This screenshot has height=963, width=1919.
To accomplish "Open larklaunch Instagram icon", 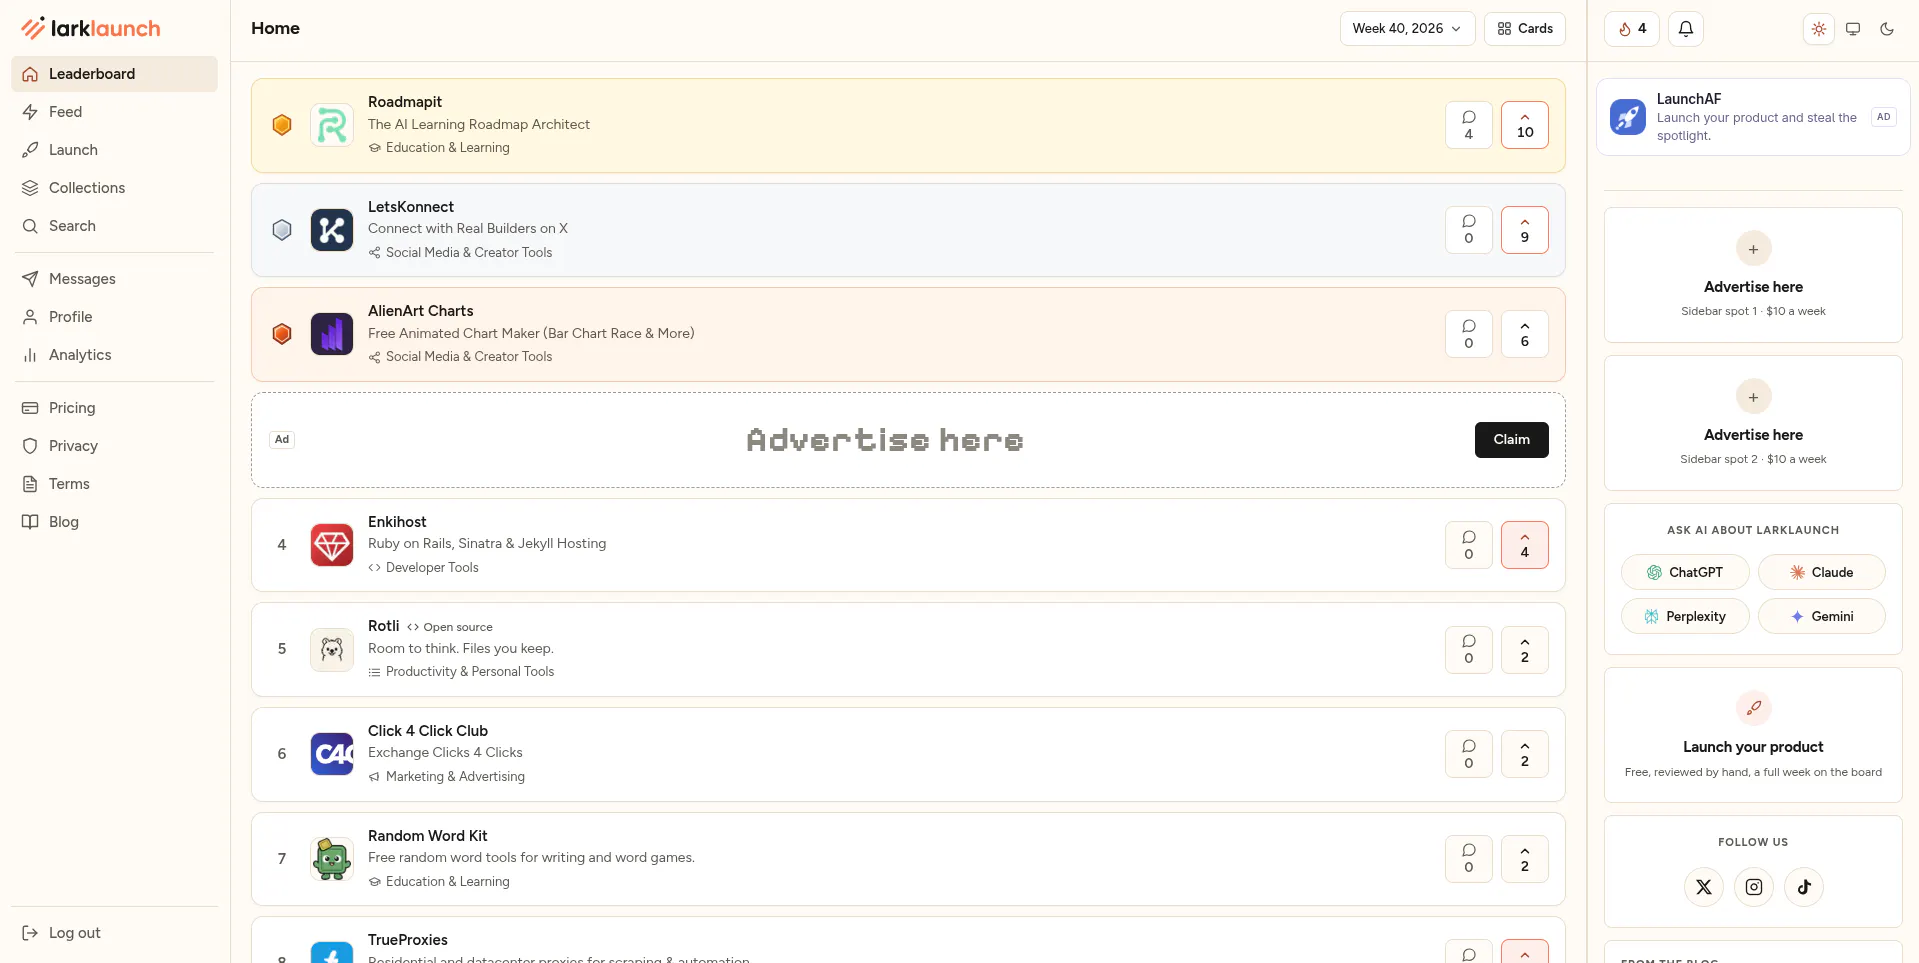I will pyautogui.click(x=1753, y=887).
